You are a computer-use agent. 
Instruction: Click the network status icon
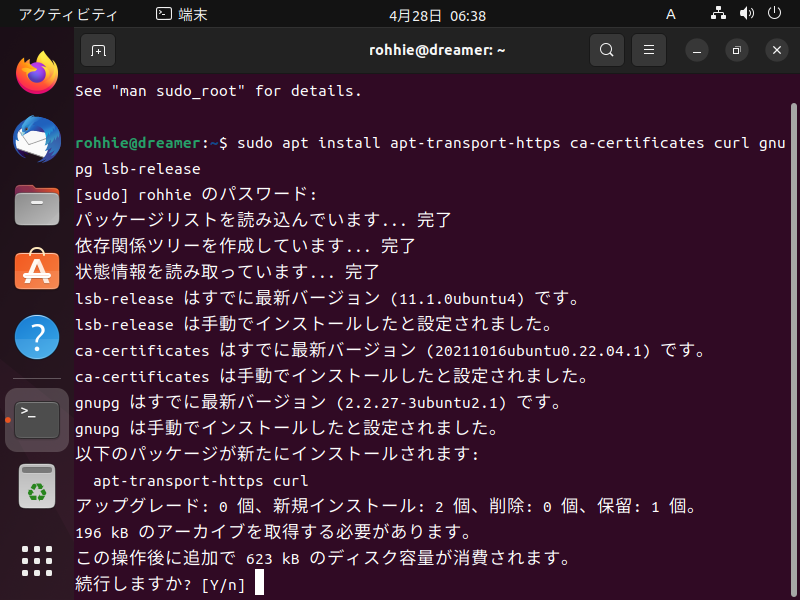pyautogui.click(x=718, y=14)
